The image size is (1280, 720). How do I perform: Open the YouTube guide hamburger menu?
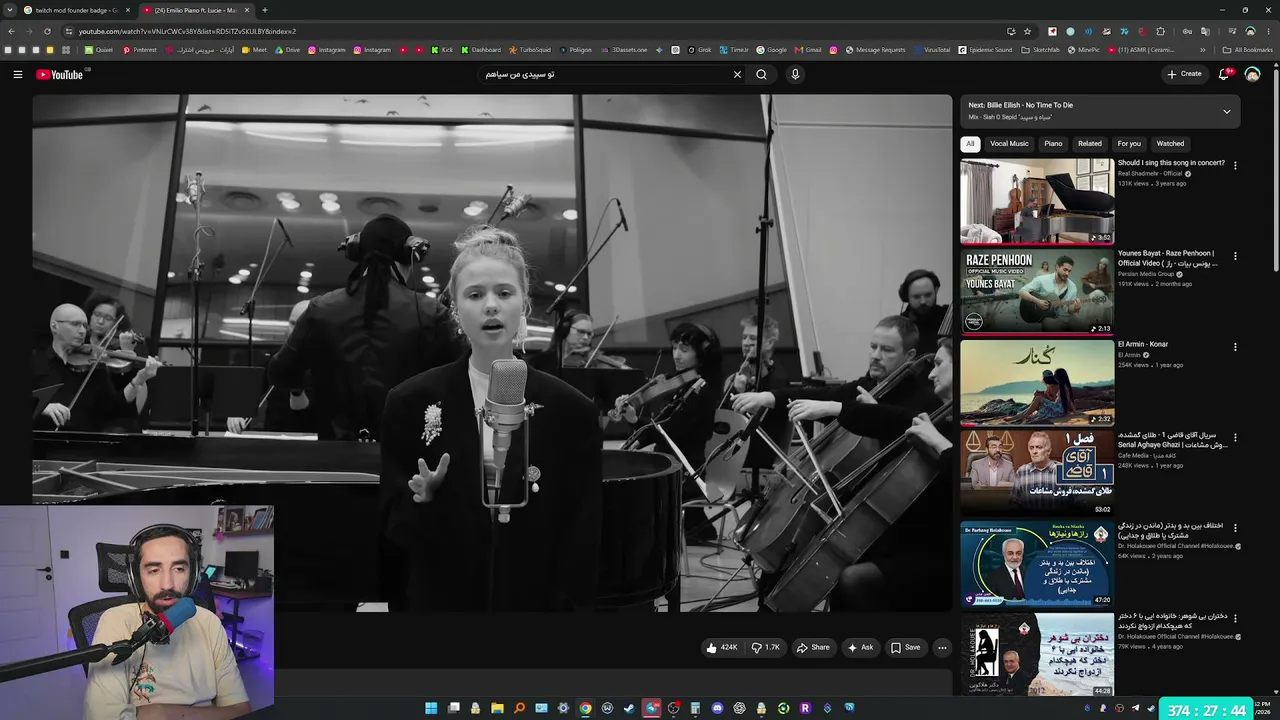point(18,74)
